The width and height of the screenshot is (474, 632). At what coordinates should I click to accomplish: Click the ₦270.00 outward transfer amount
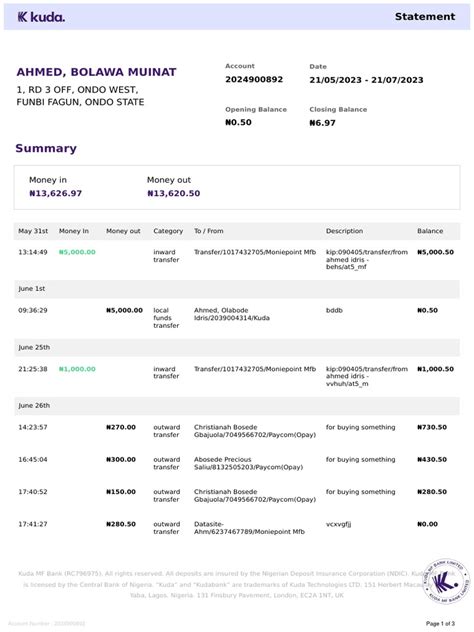coord(121,427)
